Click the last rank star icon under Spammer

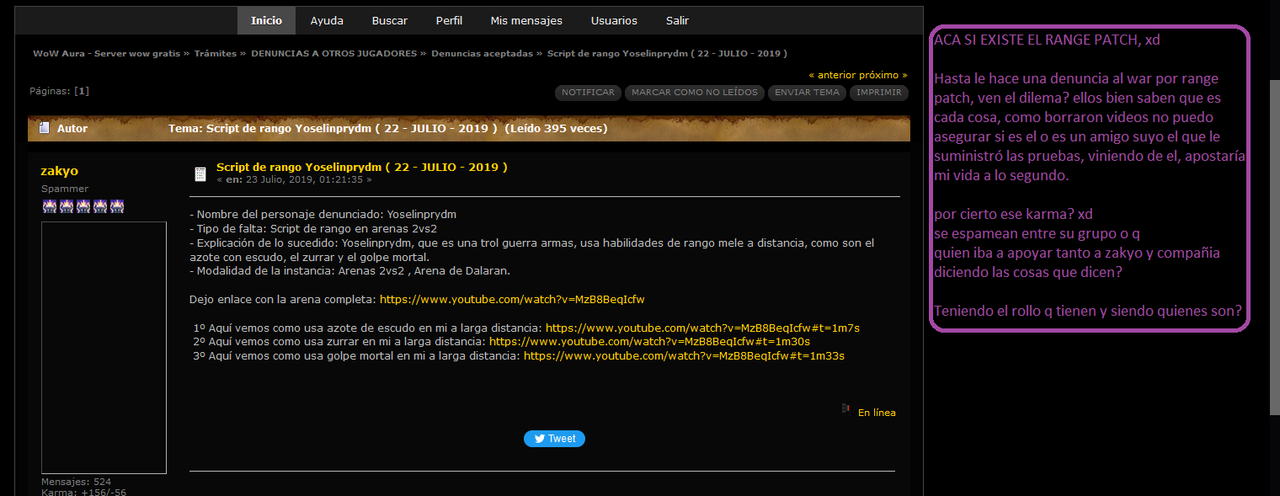116,206
